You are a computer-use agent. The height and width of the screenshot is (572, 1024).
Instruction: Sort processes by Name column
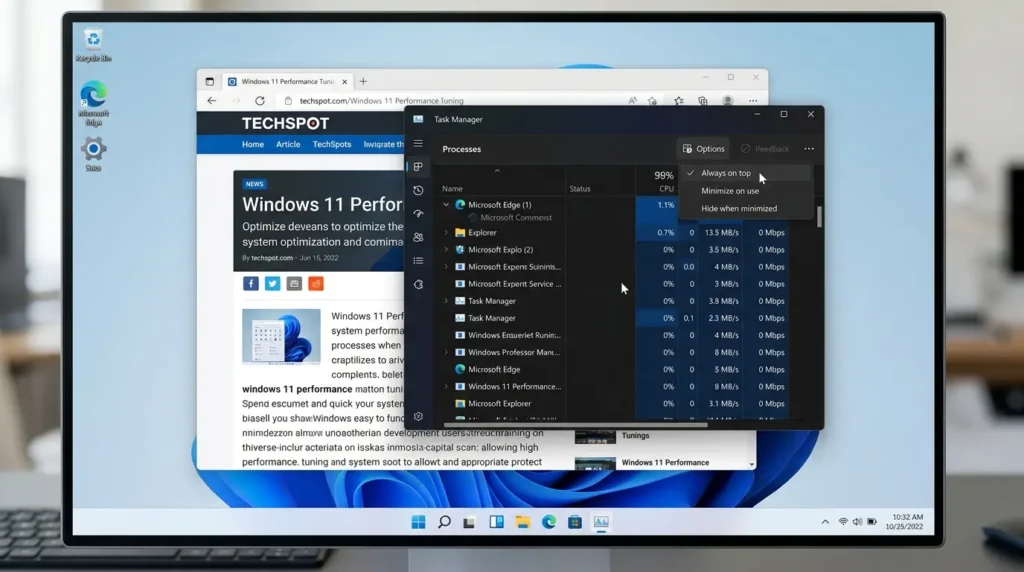(x=452, y=189)
